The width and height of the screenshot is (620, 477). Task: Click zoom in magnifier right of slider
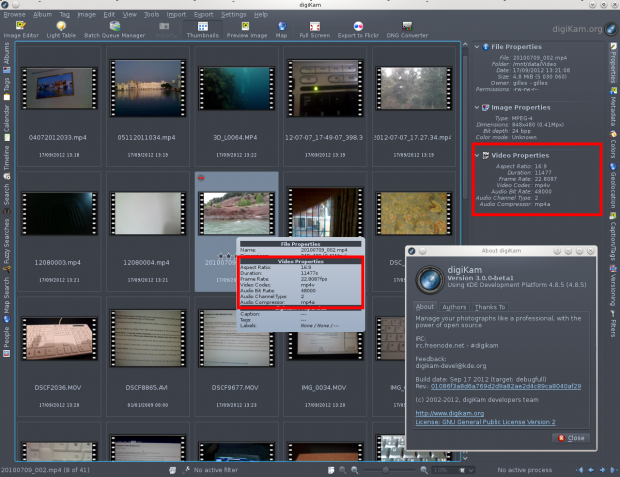pyautogui.click(x=424, y=470)
